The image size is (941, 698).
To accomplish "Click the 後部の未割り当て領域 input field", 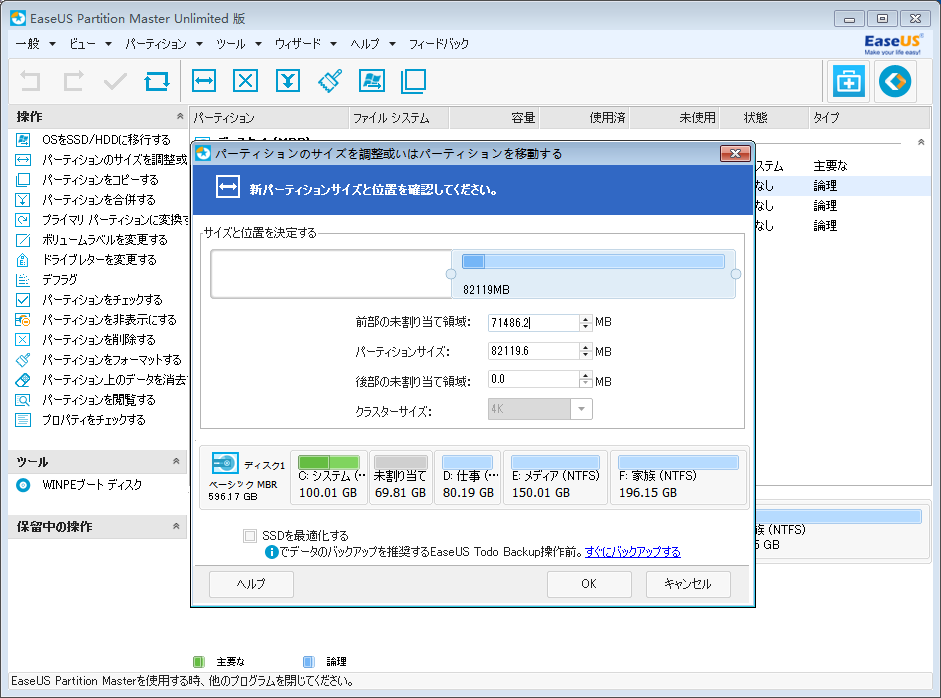I will [x=534, y=379].
